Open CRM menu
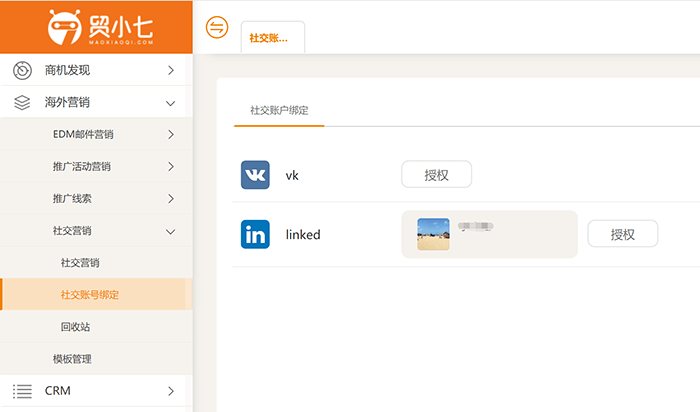 [96, 391]
